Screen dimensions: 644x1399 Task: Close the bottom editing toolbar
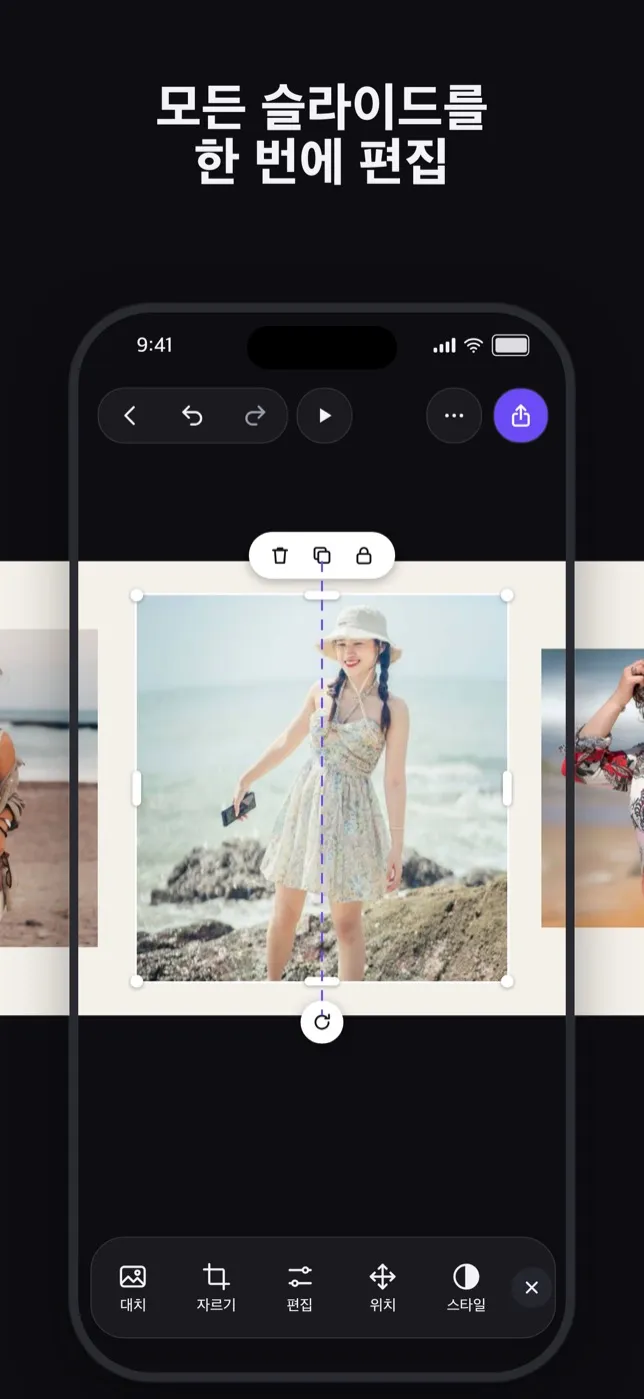531,1288
